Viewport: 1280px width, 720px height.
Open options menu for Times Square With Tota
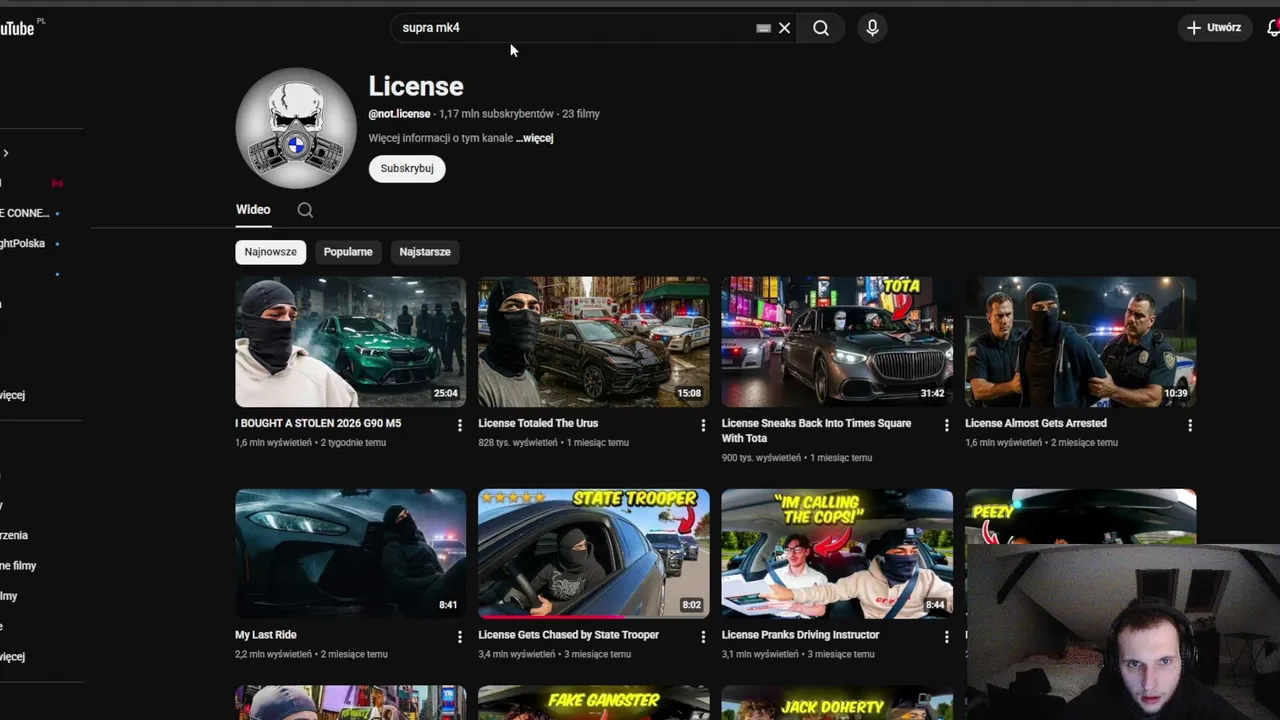point(946,426)
